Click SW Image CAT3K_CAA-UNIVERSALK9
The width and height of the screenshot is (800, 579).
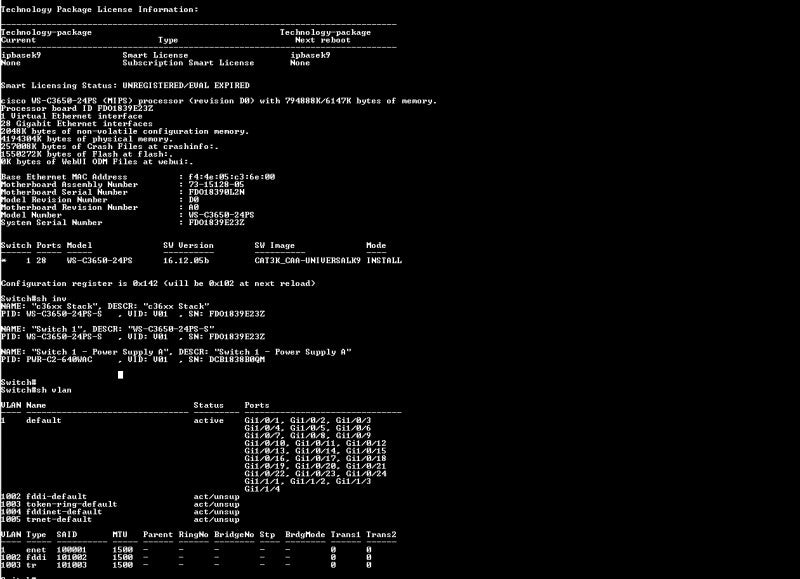[308, 260]
